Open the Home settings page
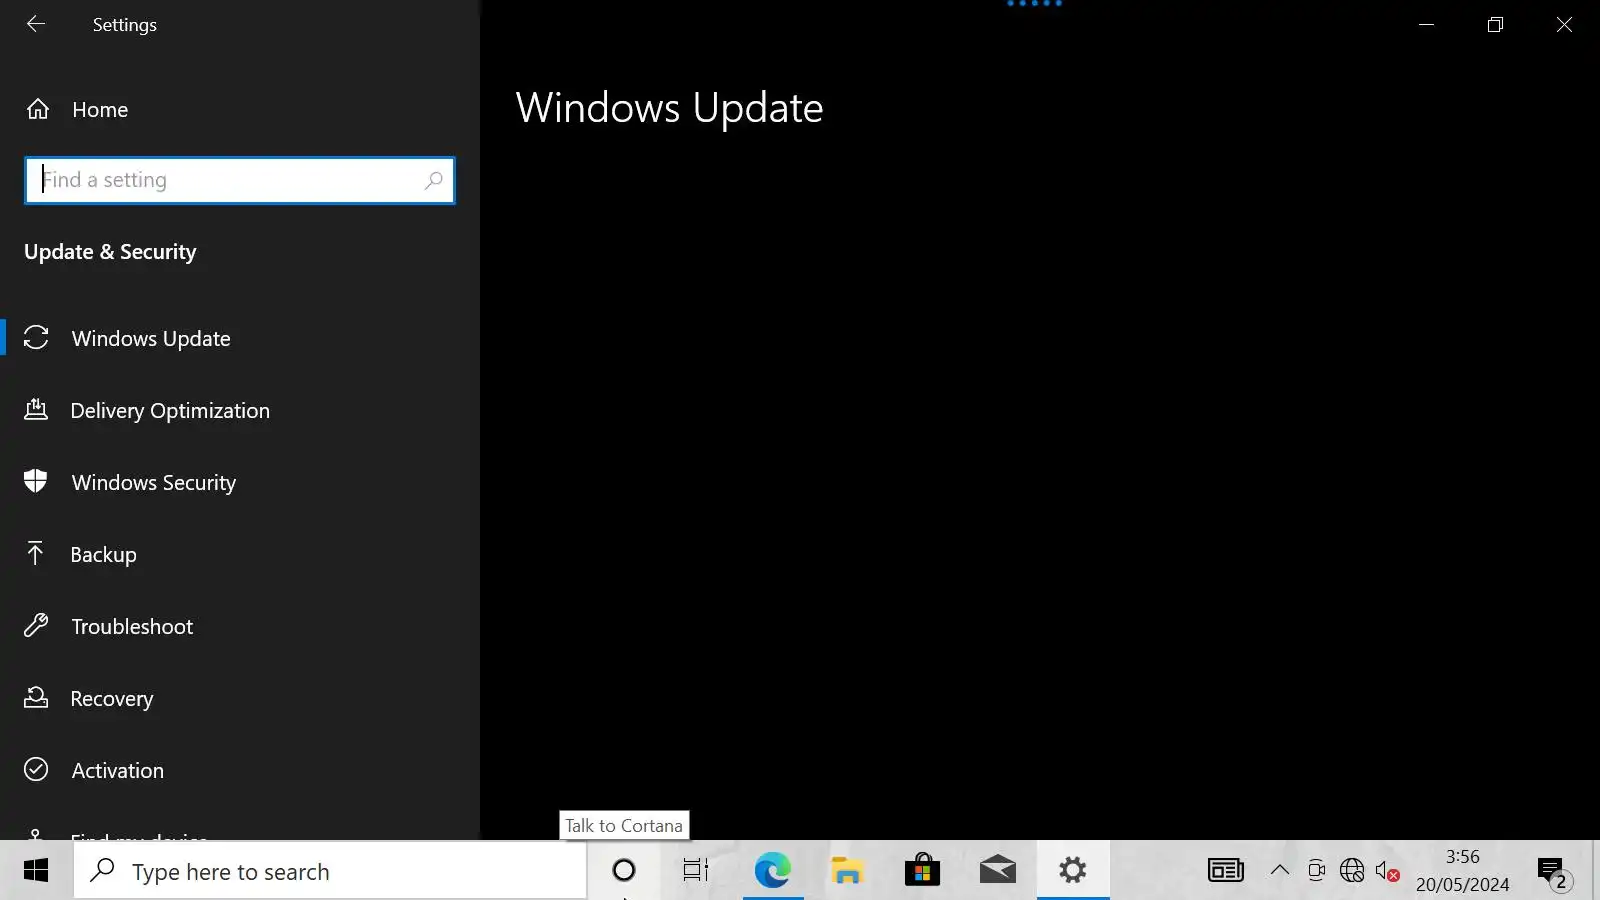The width and height of the screenshot is (1600, 900). 240,110
